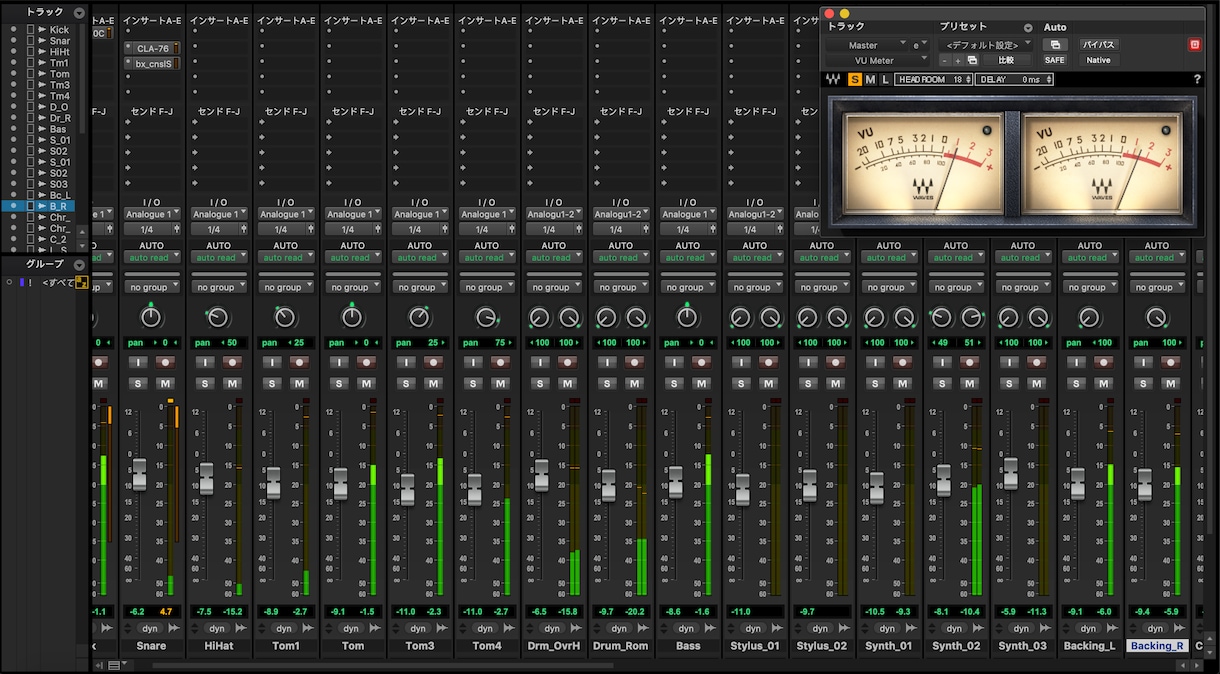
Task: Turn the Snare pan knob
Action: click(x=151, y=318)
